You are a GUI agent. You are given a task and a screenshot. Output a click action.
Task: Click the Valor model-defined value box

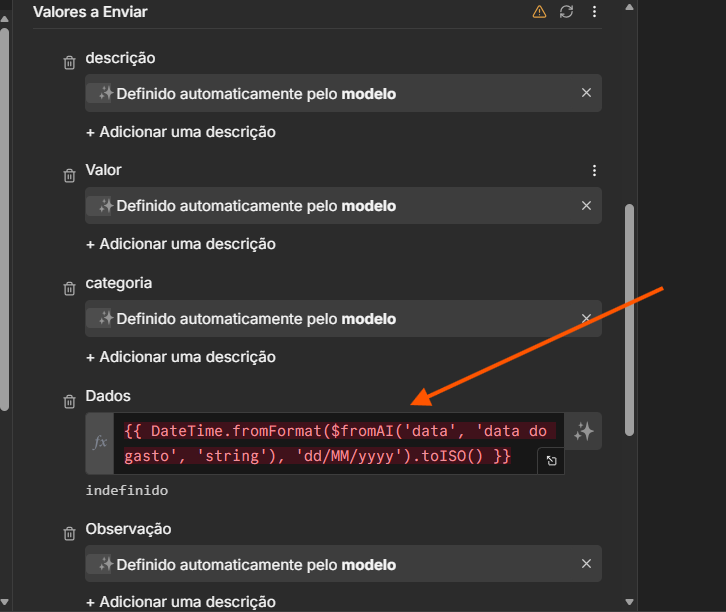pyautogui.click(x=330, y=206)
